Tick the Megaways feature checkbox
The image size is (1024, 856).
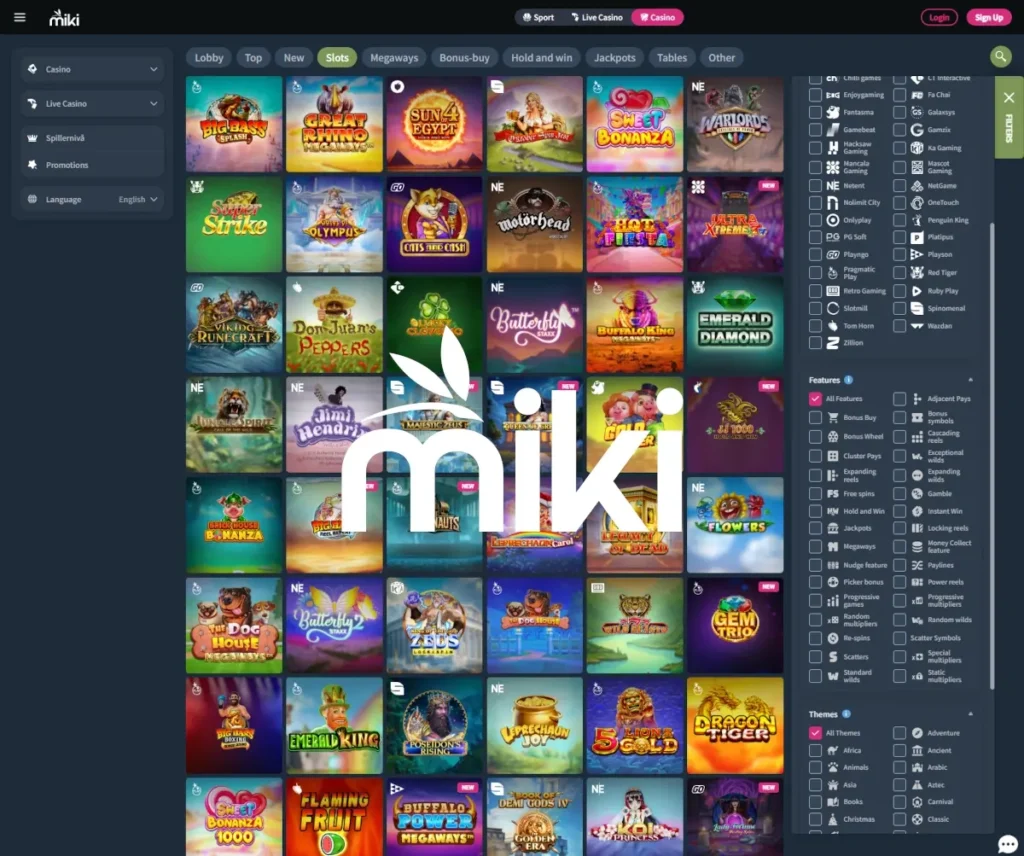pos(815,547)
